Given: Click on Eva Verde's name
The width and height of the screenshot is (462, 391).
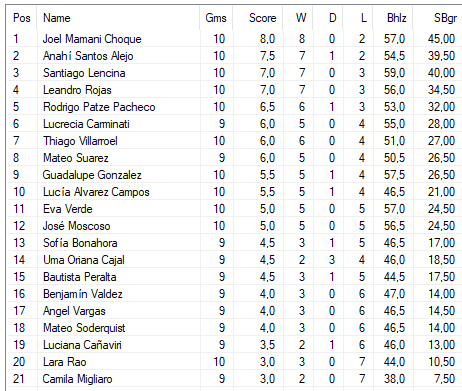Looking at the screenshot, I should 68,209.
